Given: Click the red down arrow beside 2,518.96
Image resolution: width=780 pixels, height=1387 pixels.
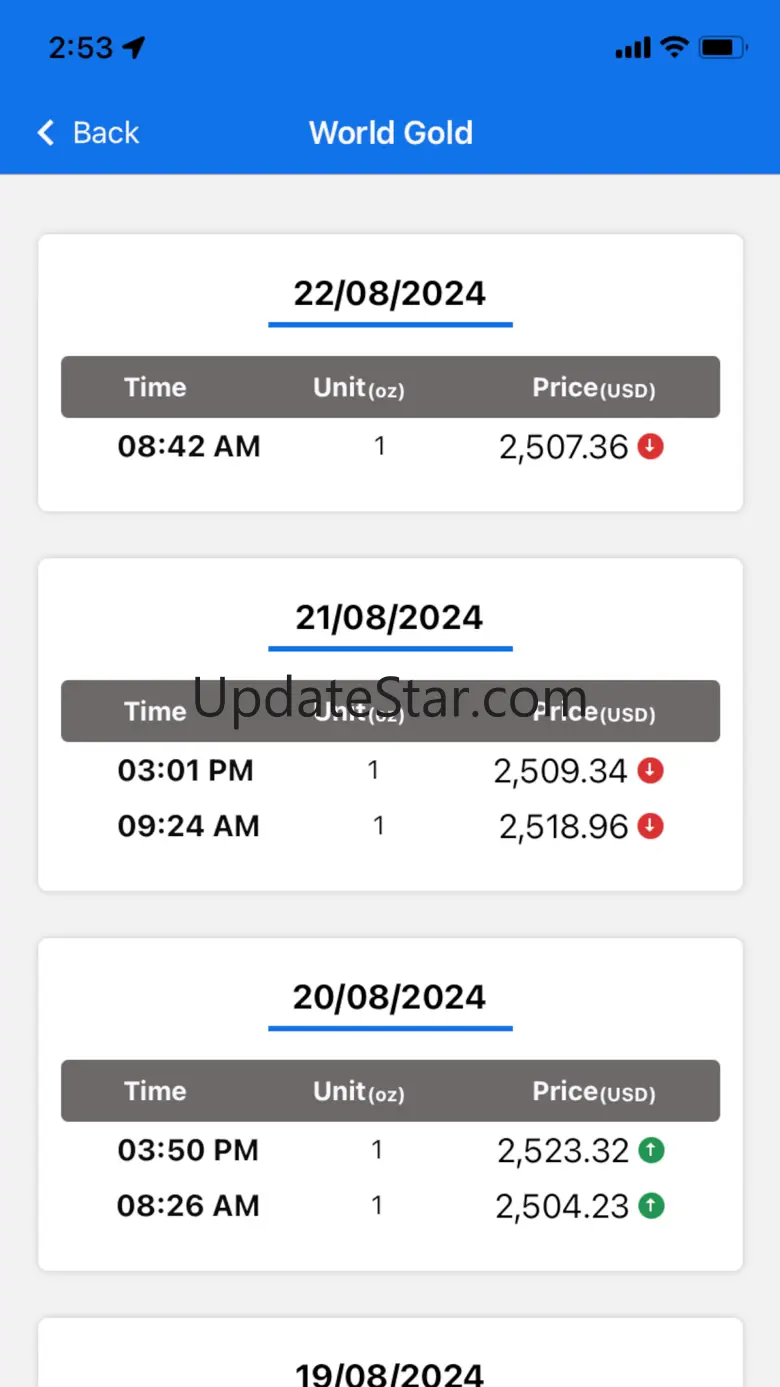Looking at the screenshot, I should tap(650, 827).
